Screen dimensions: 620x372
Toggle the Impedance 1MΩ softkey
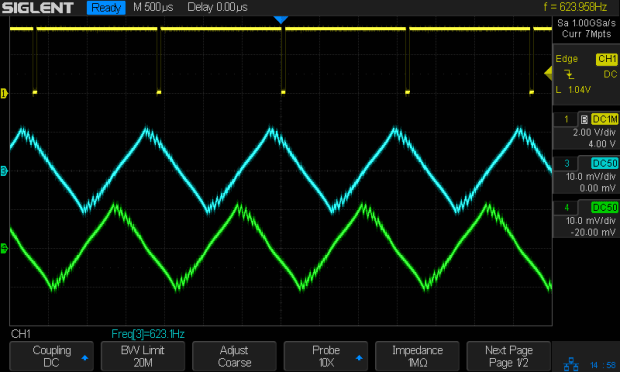coord(417,356)
